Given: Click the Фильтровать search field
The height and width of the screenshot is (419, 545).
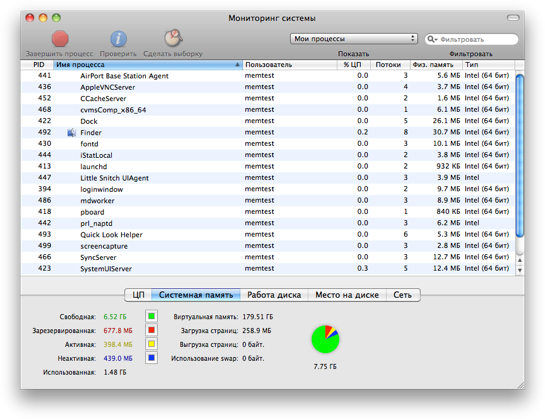Looking at the screenshot, I should 471,39.
